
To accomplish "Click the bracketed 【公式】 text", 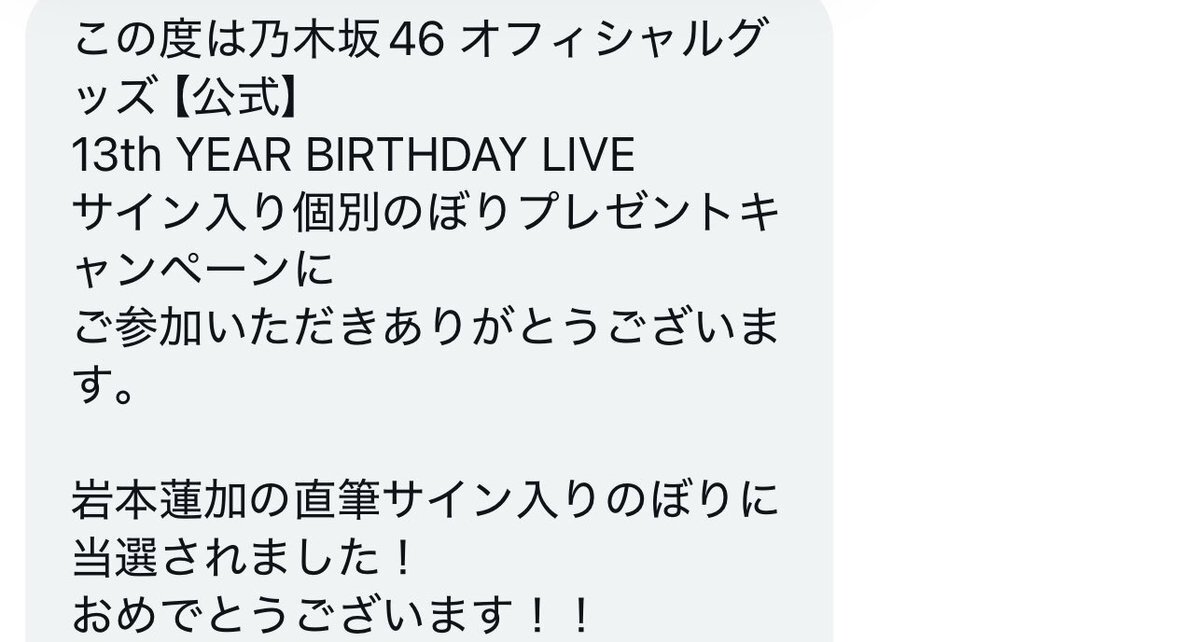I will (235, 99).
